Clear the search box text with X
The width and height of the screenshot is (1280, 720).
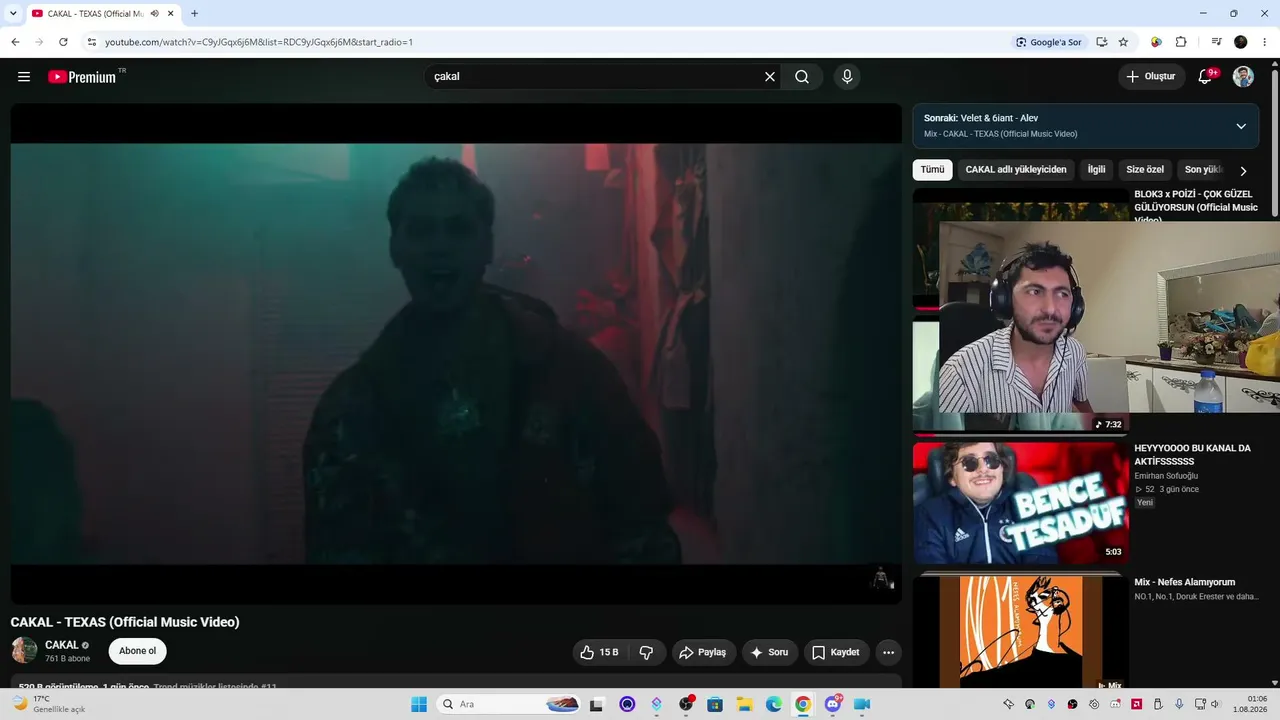click(770, 77)
